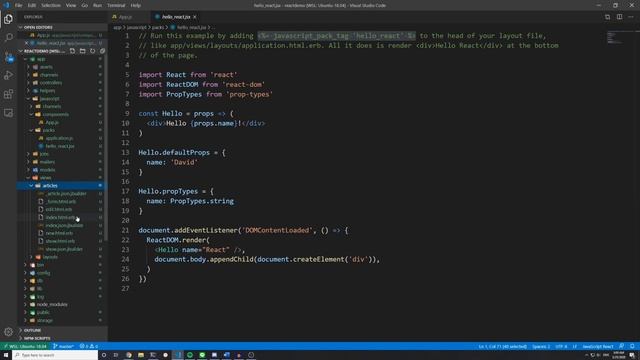Click the master branch indicator

(x=63, y=346)
